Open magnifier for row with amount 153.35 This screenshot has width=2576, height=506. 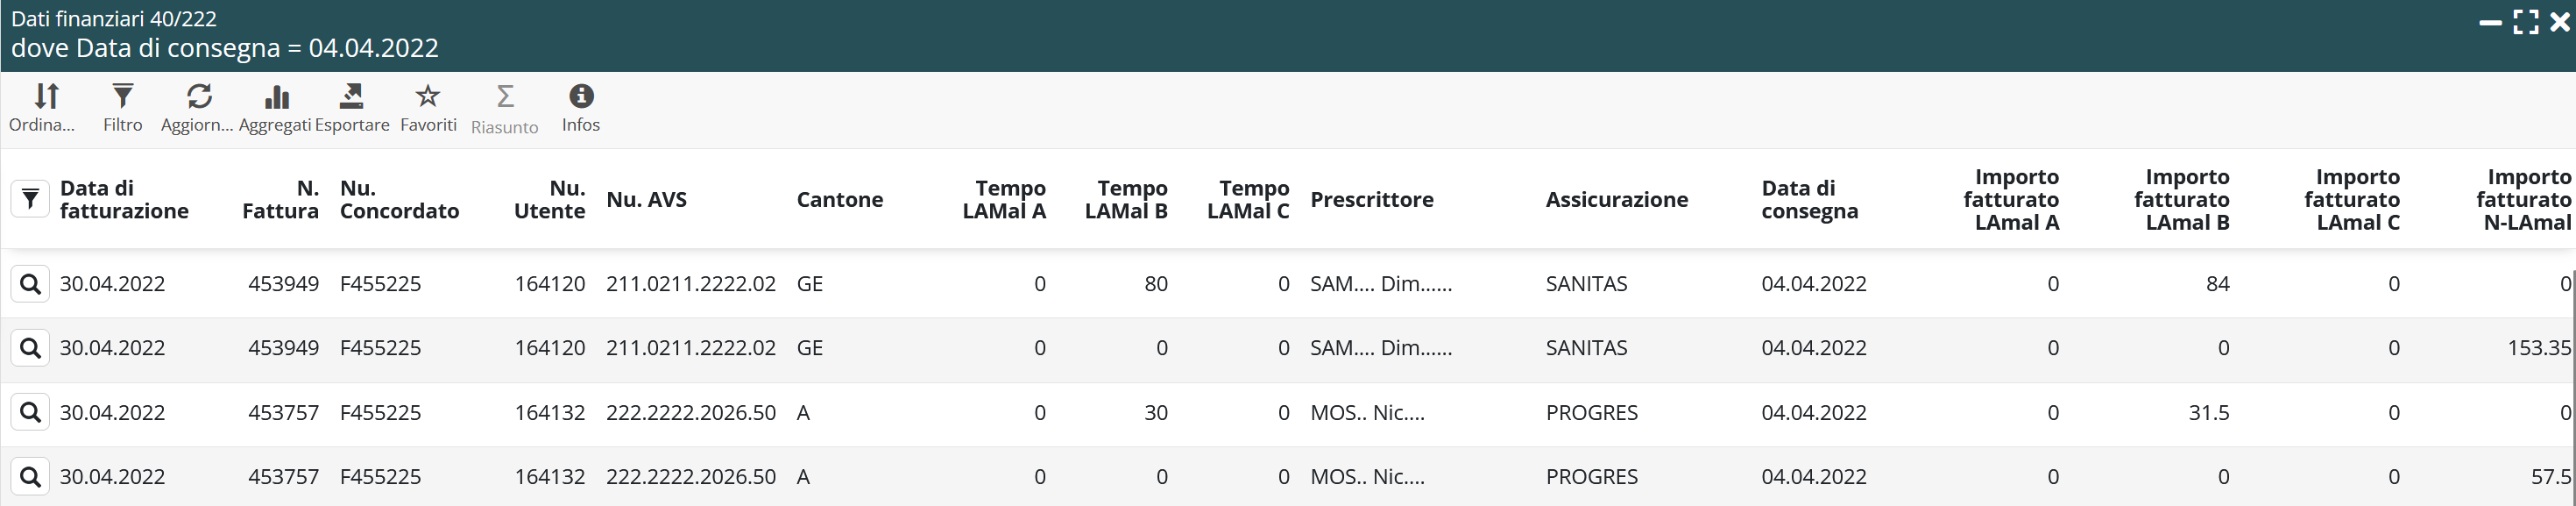click(30, 348)
